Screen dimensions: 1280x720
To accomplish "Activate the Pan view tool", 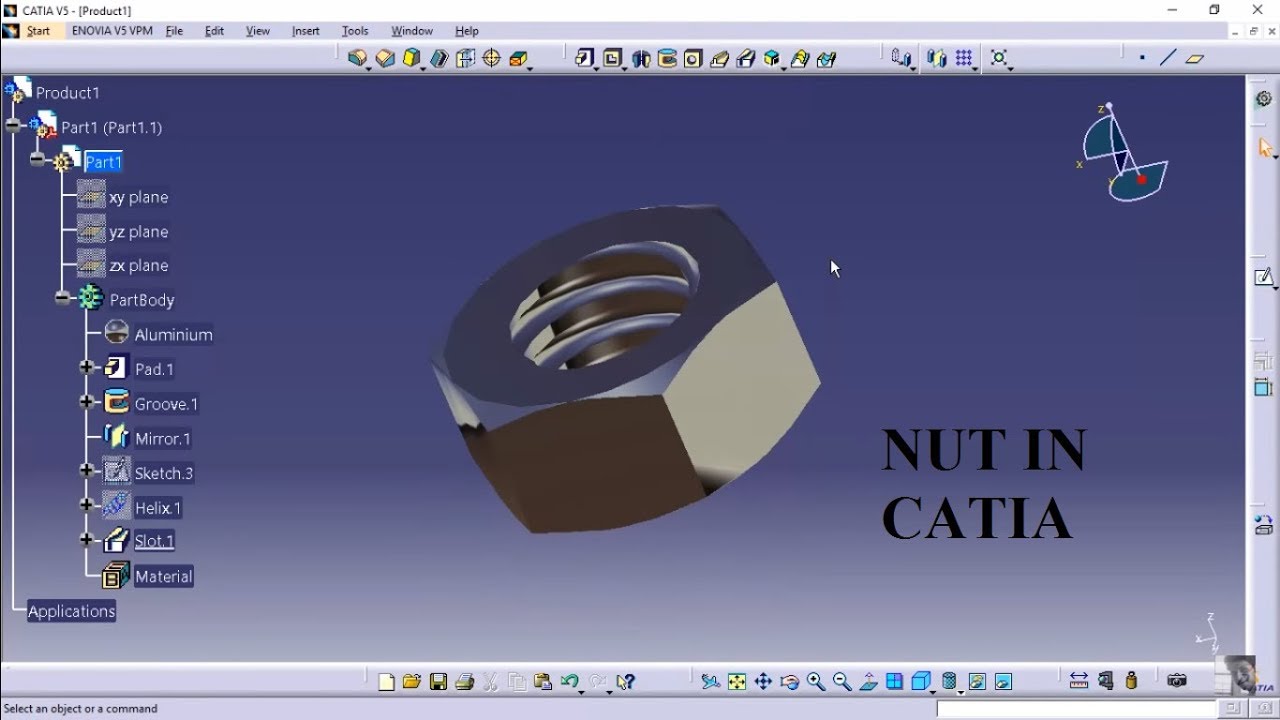I will pyautogui.click(x=763, y=682).
